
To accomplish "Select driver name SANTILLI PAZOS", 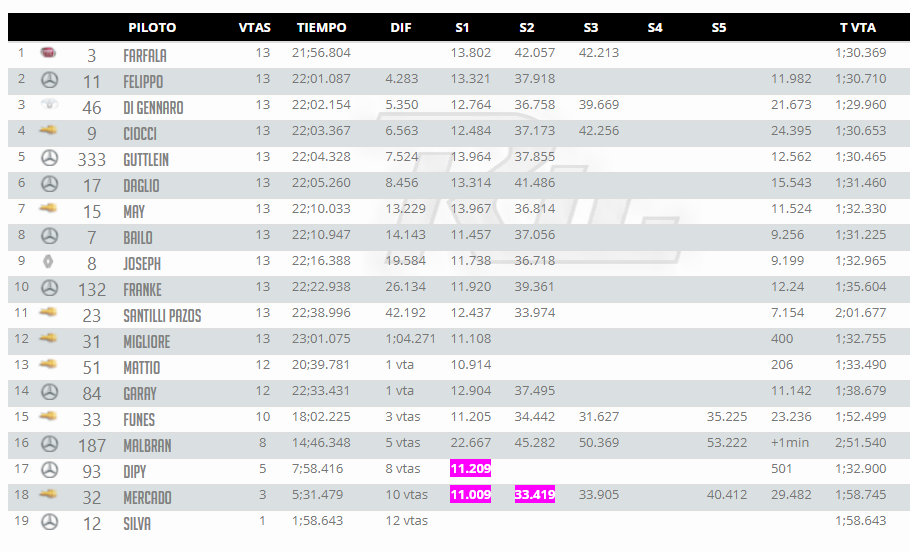I will point(162,316).
